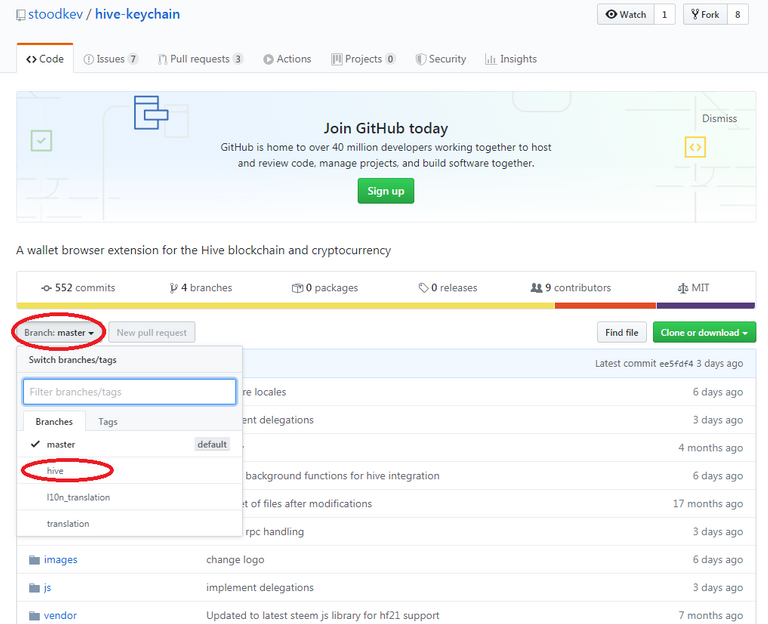768x624 pixels.
Task: View the 552 commits link
Action: 78,288
